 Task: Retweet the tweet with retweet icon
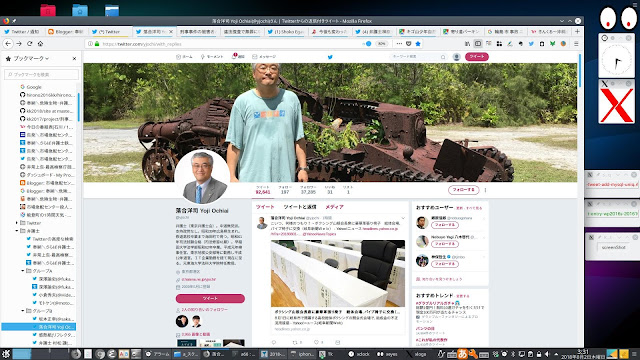pos(296,342)
